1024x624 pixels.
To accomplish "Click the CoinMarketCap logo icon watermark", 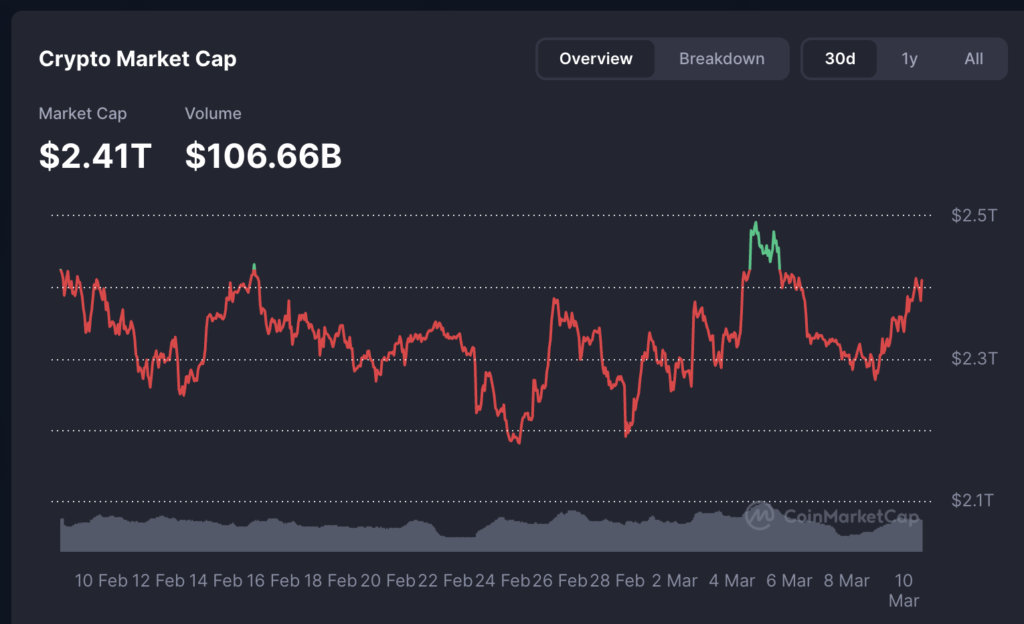I will pos(759,516).
